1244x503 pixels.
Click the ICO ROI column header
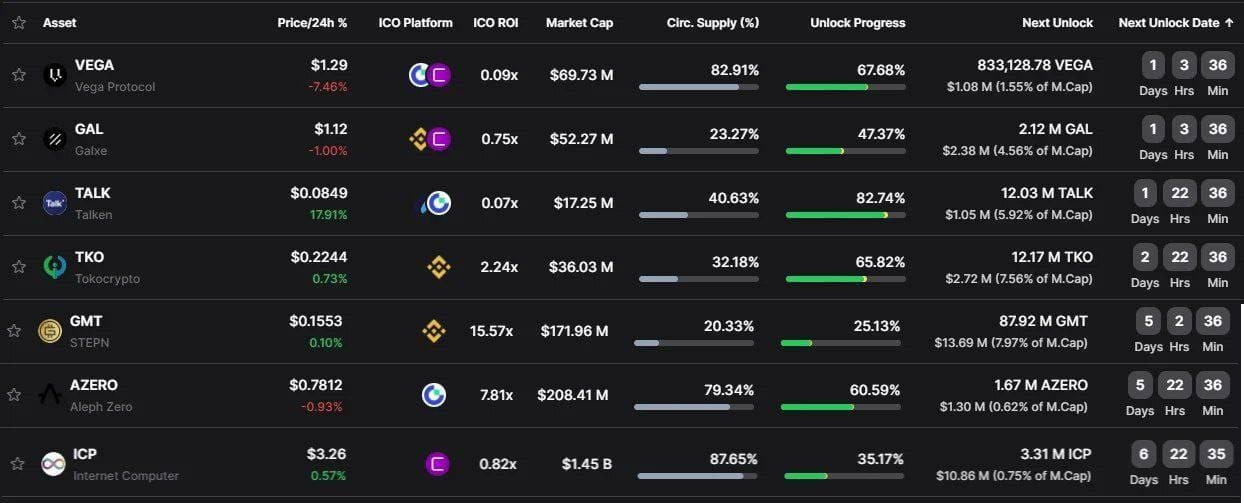(495, 22)
